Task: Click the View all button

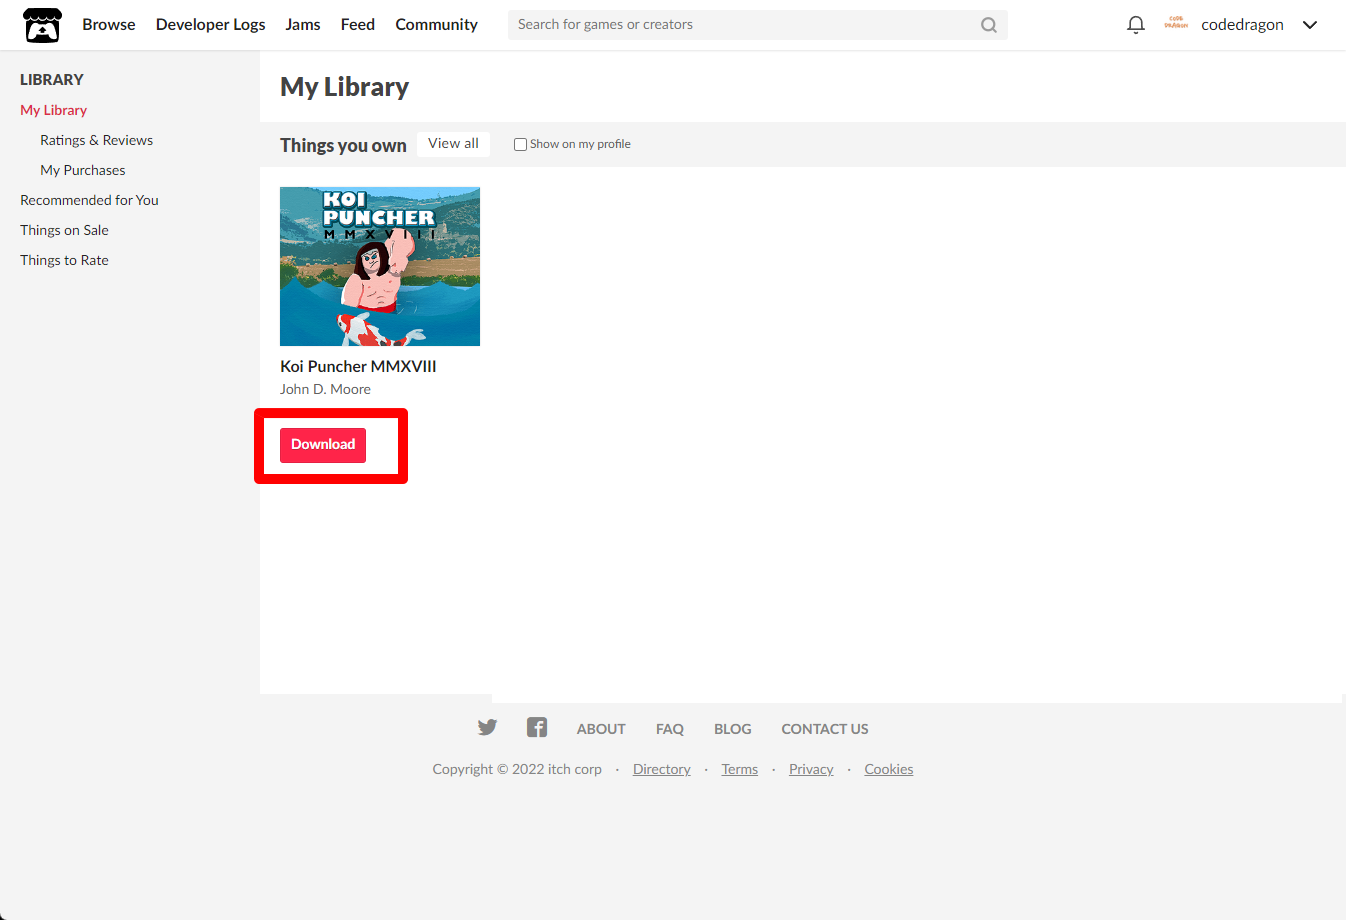Action: [453, 144]
